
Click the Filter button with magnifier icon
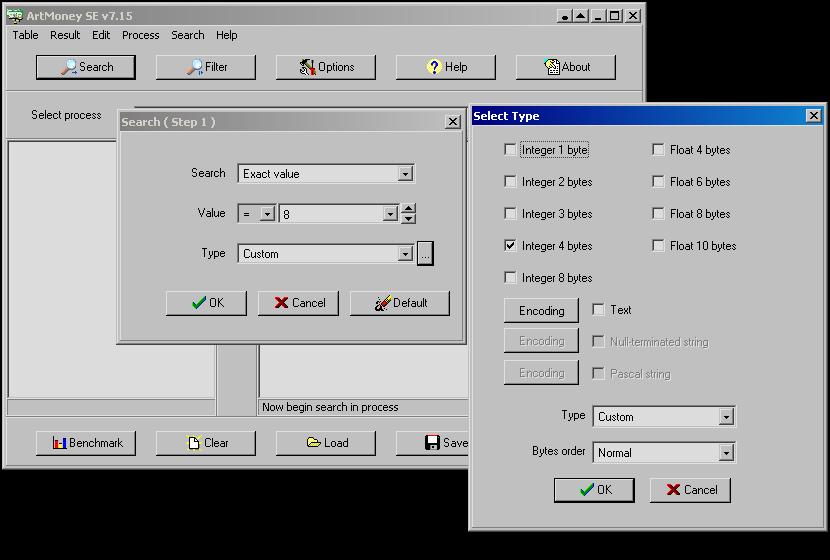[206, 67]
